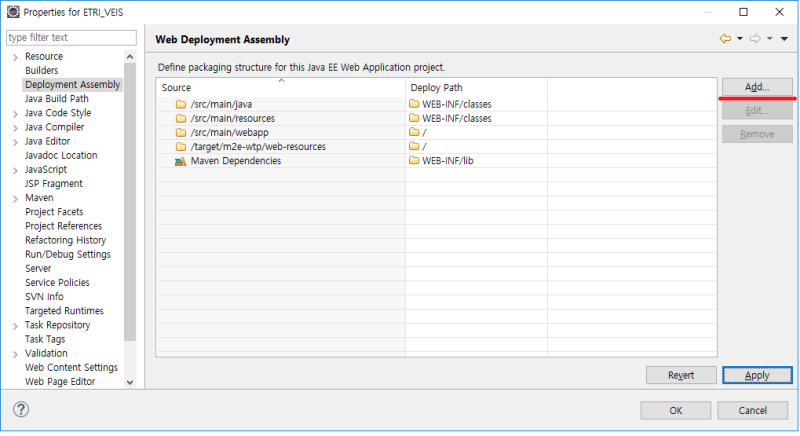The image size is (800, 436).
Task: Click the /src/main/webapp folder icon
Action: [181, 133]
